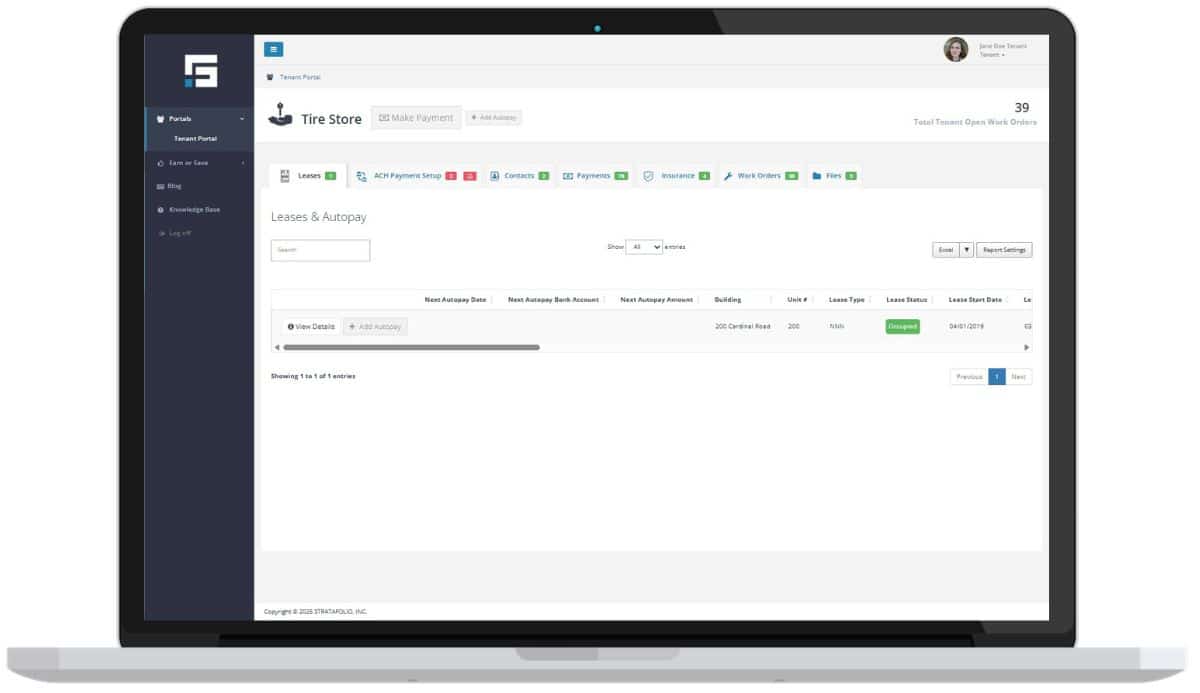Click the table scrollbar right arrow
This screenshot has height=693, width=1200.
pos(1026,347)
